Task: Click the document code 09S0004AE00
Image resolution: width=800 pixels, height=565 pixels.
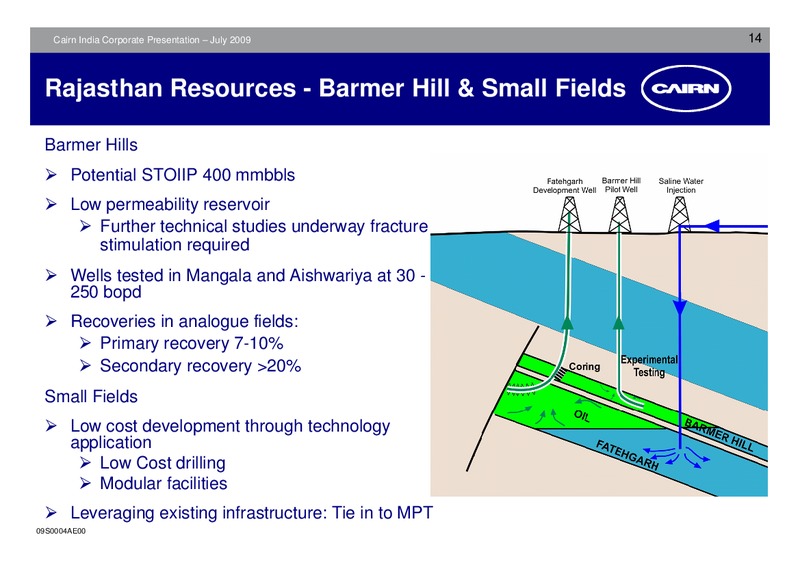Action: (x=61, y=531)
